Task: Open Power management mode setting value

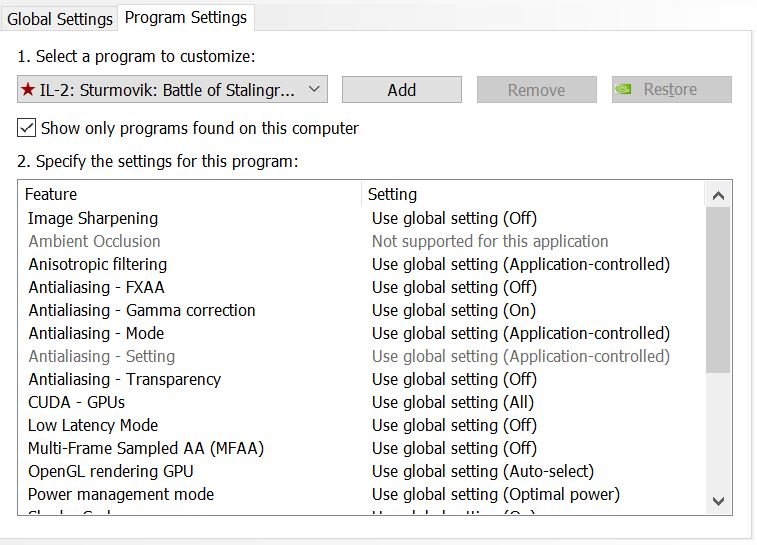Action: coord(495,494)
